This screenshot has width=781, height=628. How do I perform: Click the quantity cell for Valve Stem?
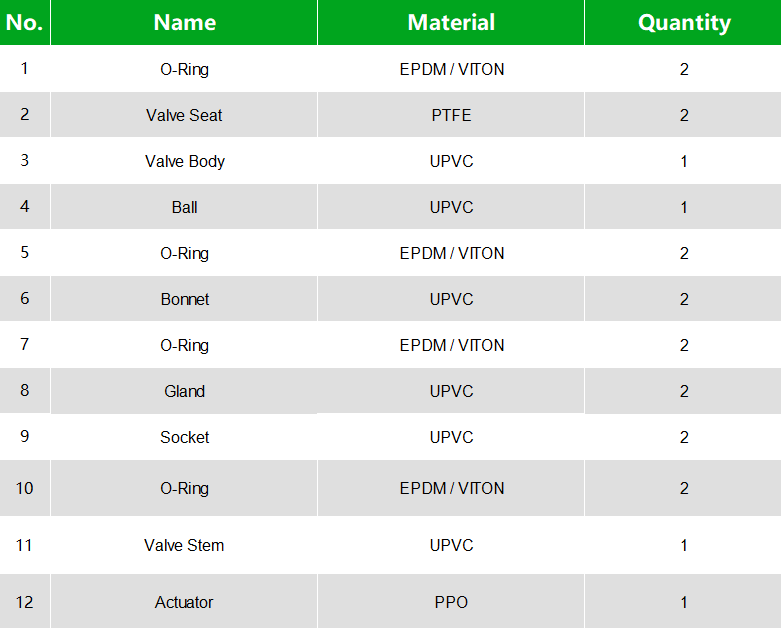tap(684, 545)
